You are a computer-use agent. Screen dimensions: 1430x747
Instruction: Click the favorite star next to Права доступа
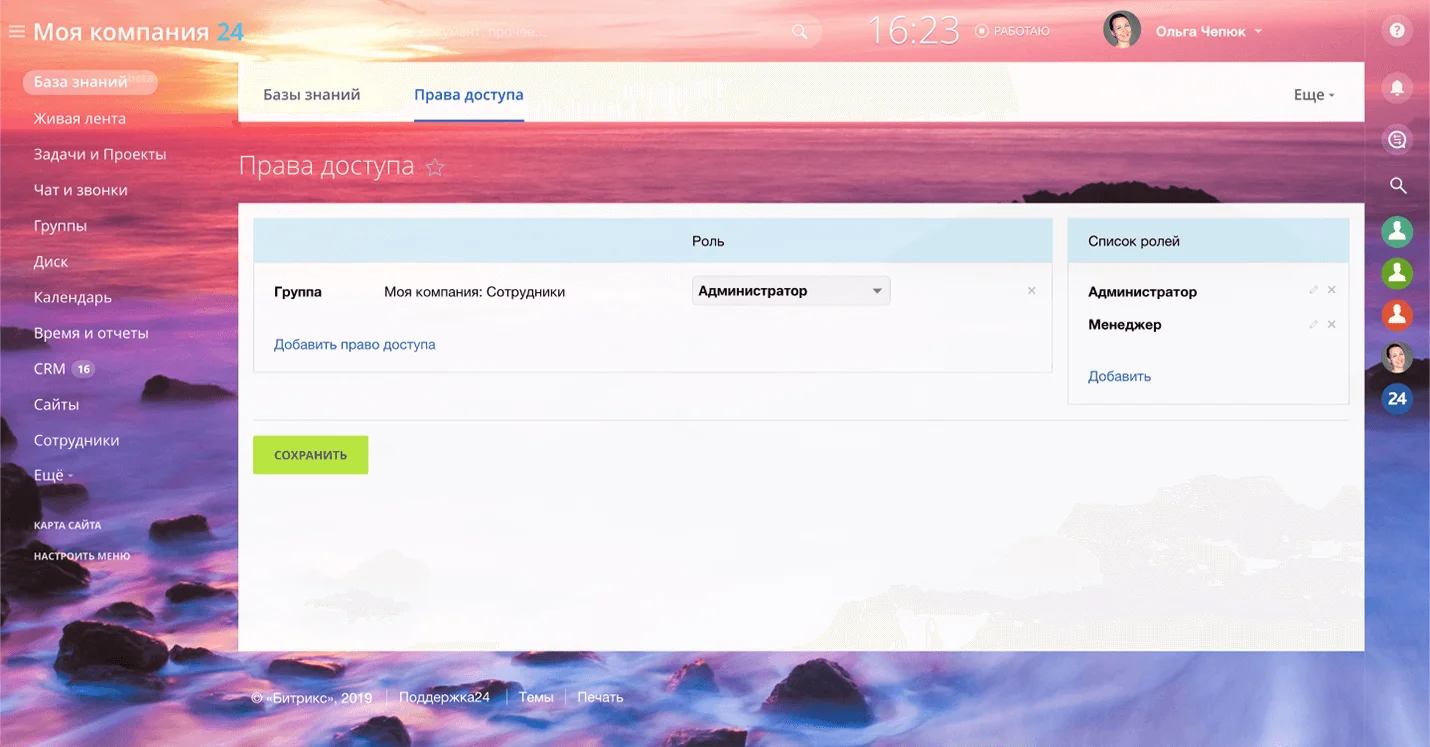pos(435,167)
